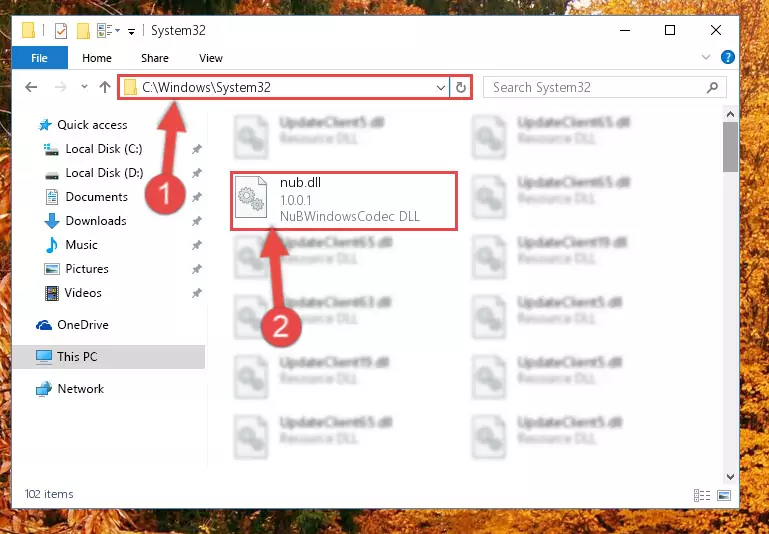Click the pin icon next to Pictures
This screenshot has width=769, height=534.
click(x=197, y=269)
